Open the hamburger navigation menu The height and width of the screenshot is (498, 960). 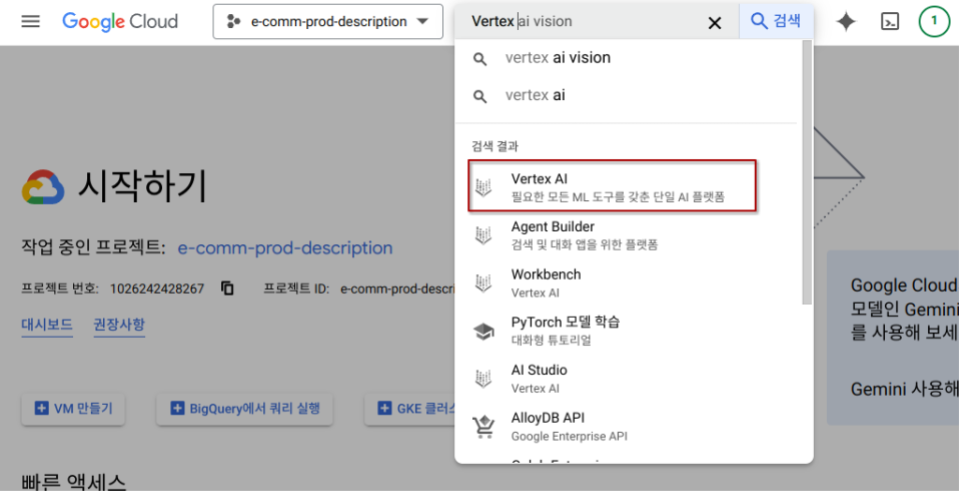tap(30, 21)
